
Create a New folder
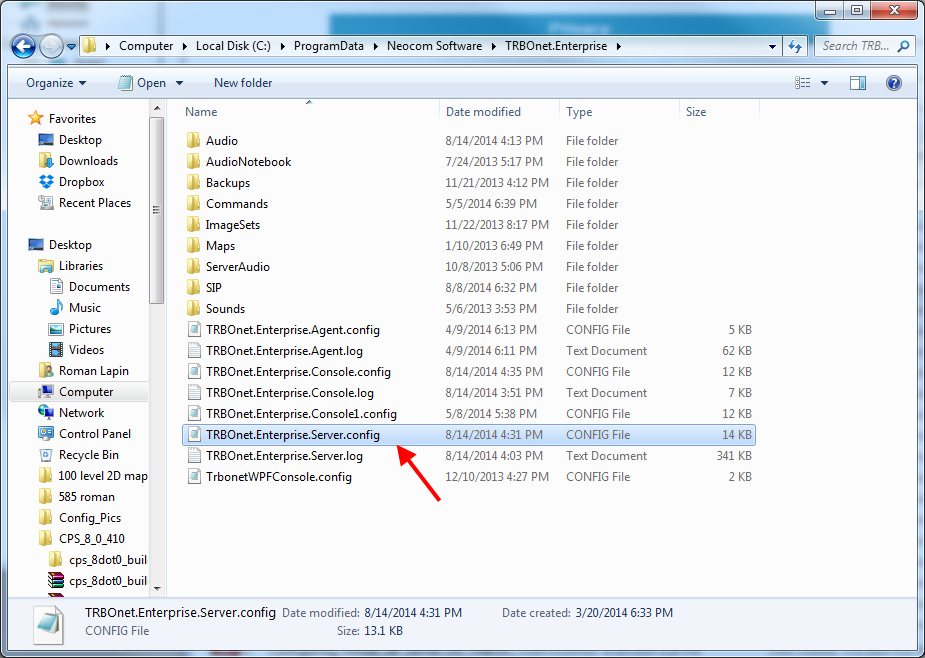tap(243, 83)
